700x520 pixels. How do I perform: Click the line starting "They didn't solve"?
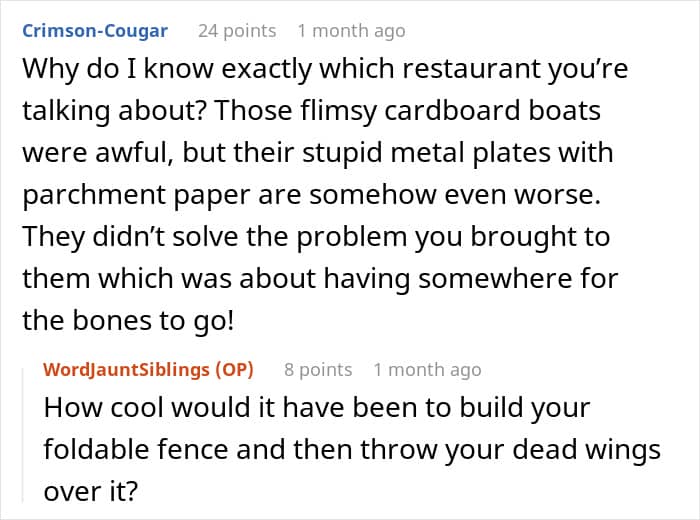click(316, 238)
